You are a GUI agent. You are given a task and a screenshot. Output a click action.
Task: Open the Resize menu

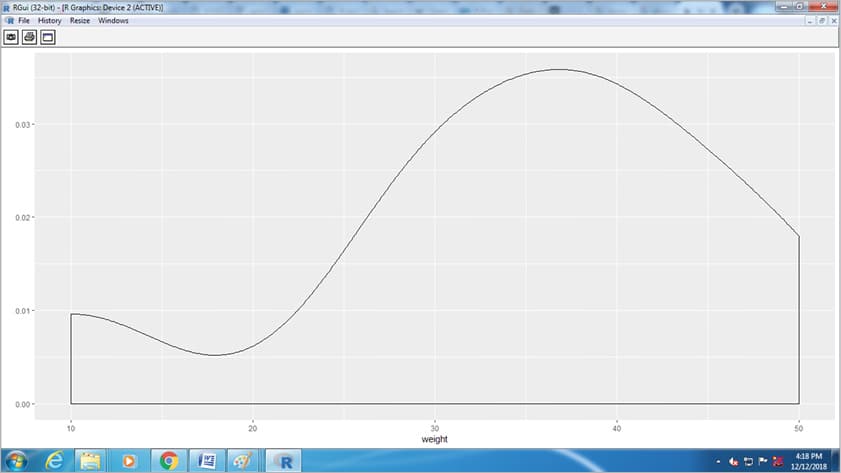80,21
